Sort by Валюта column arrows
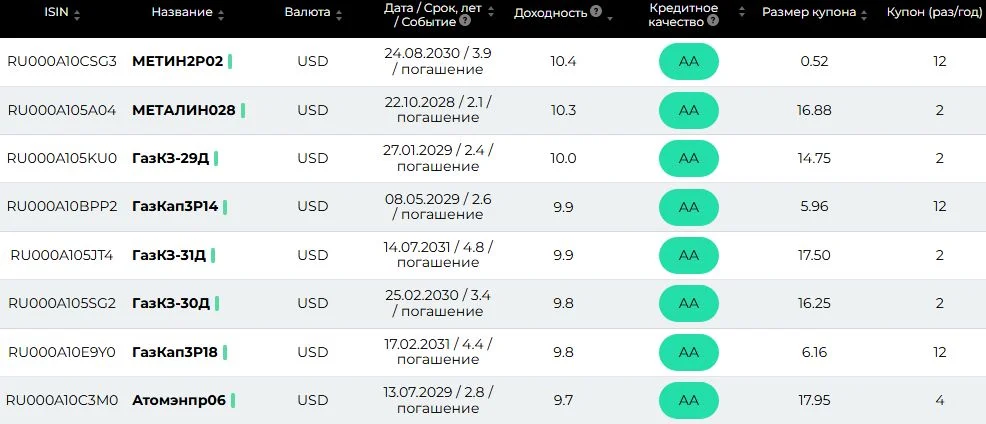986x424 pixels. pos(339,14)
